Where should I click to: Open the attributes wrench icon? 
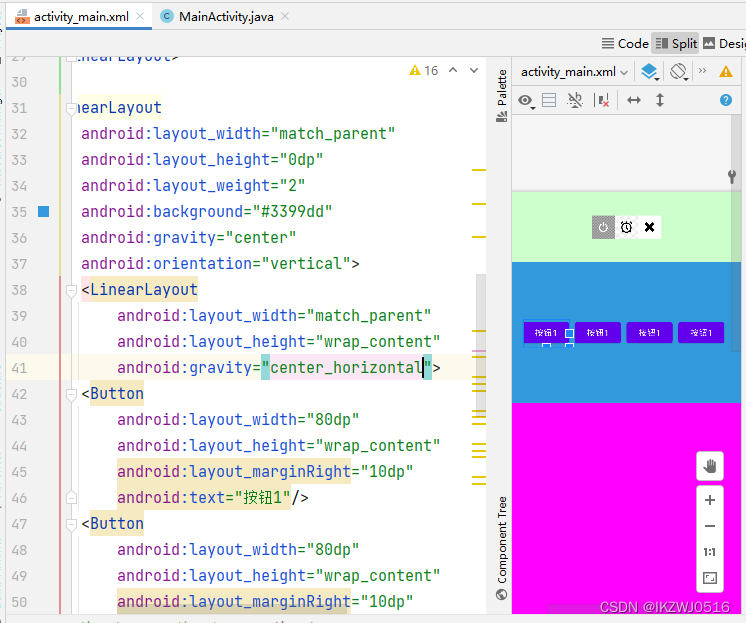pyautogui.click(x=732, y=177)
